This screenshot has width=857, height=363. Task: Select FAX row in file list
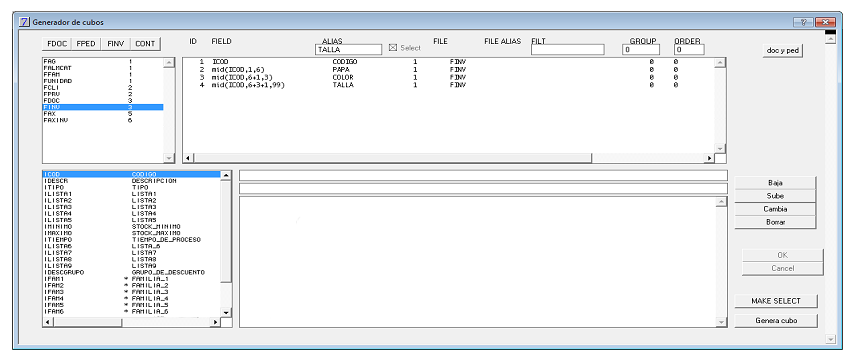[103, 114]
